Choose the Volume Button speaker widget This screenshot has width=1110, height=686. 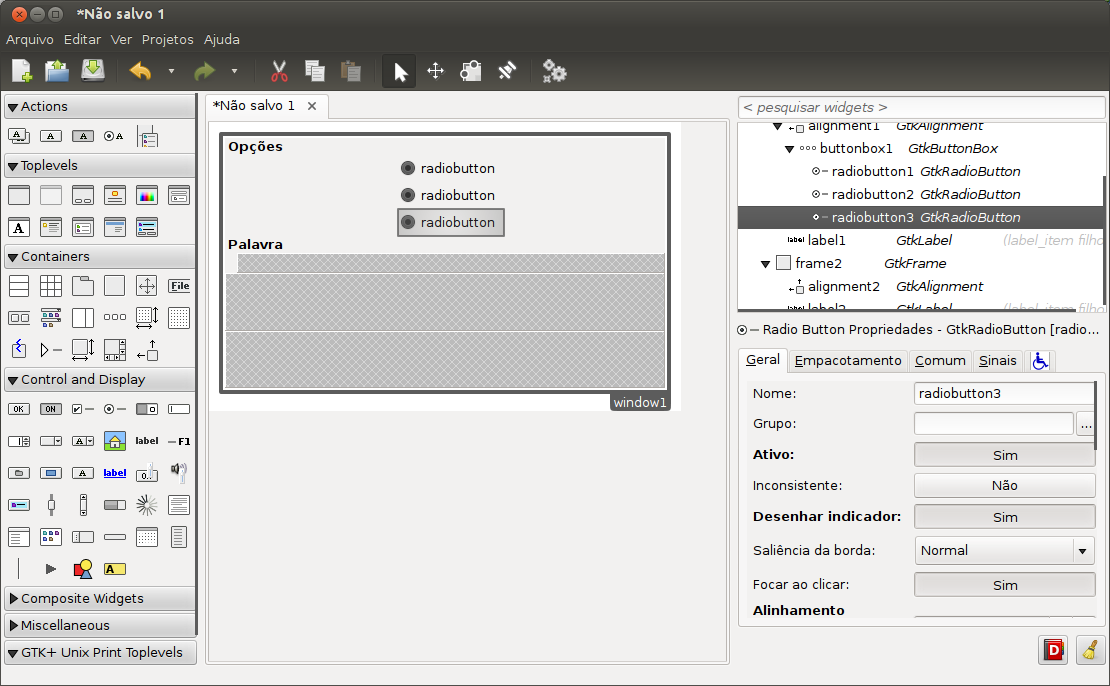(x=179, y=472)
